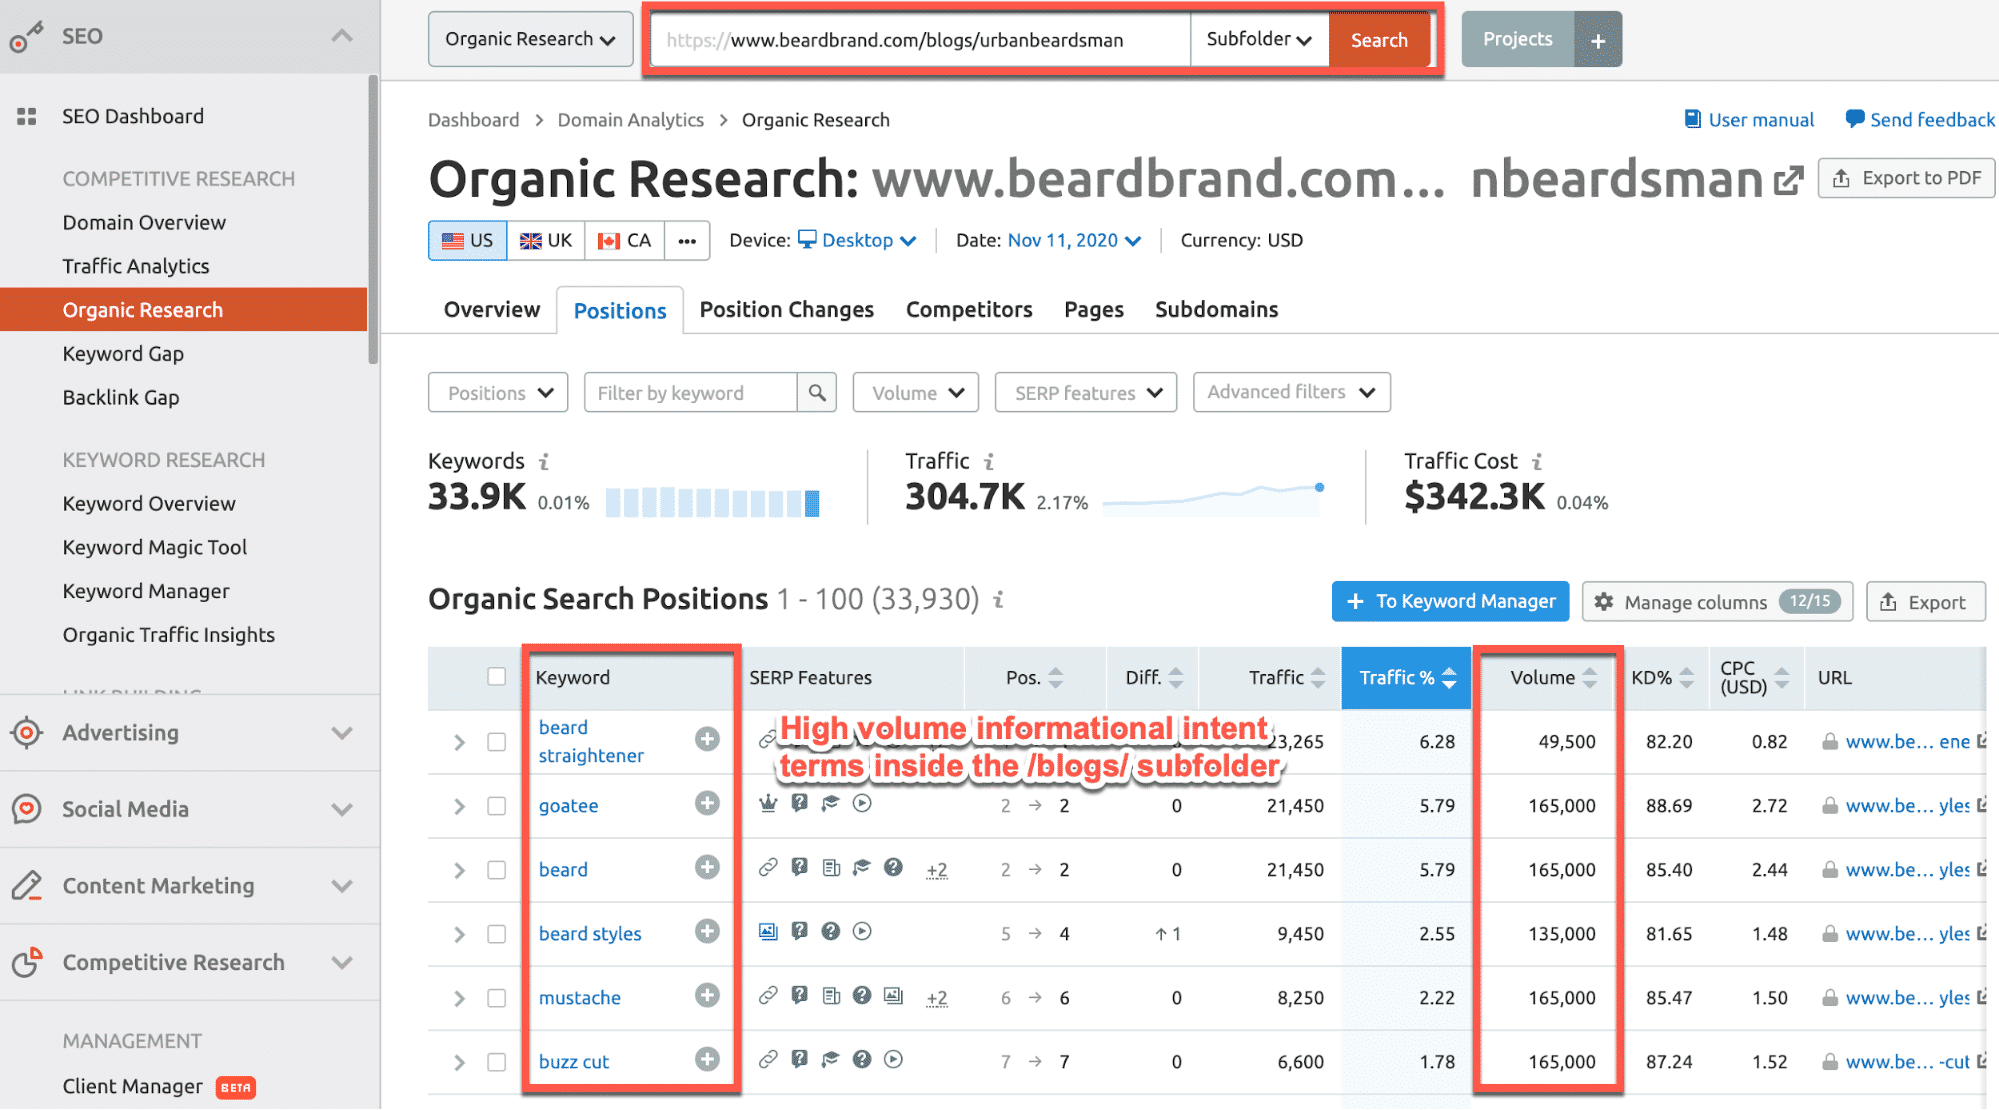This screenshot has height=1110, width=1999.
Task: Open the Advanced filters dropdown
Action: click(1291, 393)
